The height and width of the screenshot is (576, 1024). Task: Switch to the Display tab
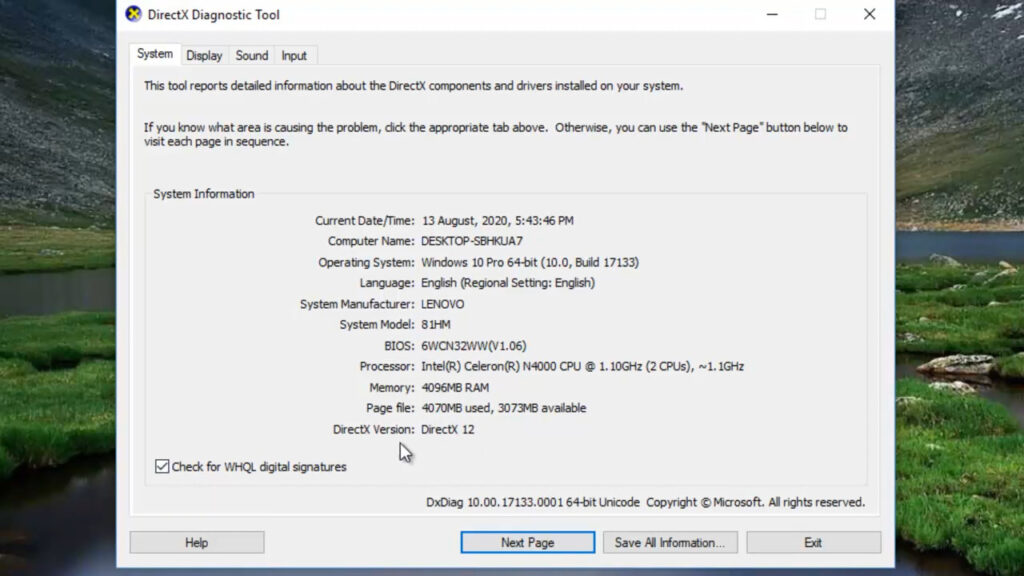click(204, 55)
